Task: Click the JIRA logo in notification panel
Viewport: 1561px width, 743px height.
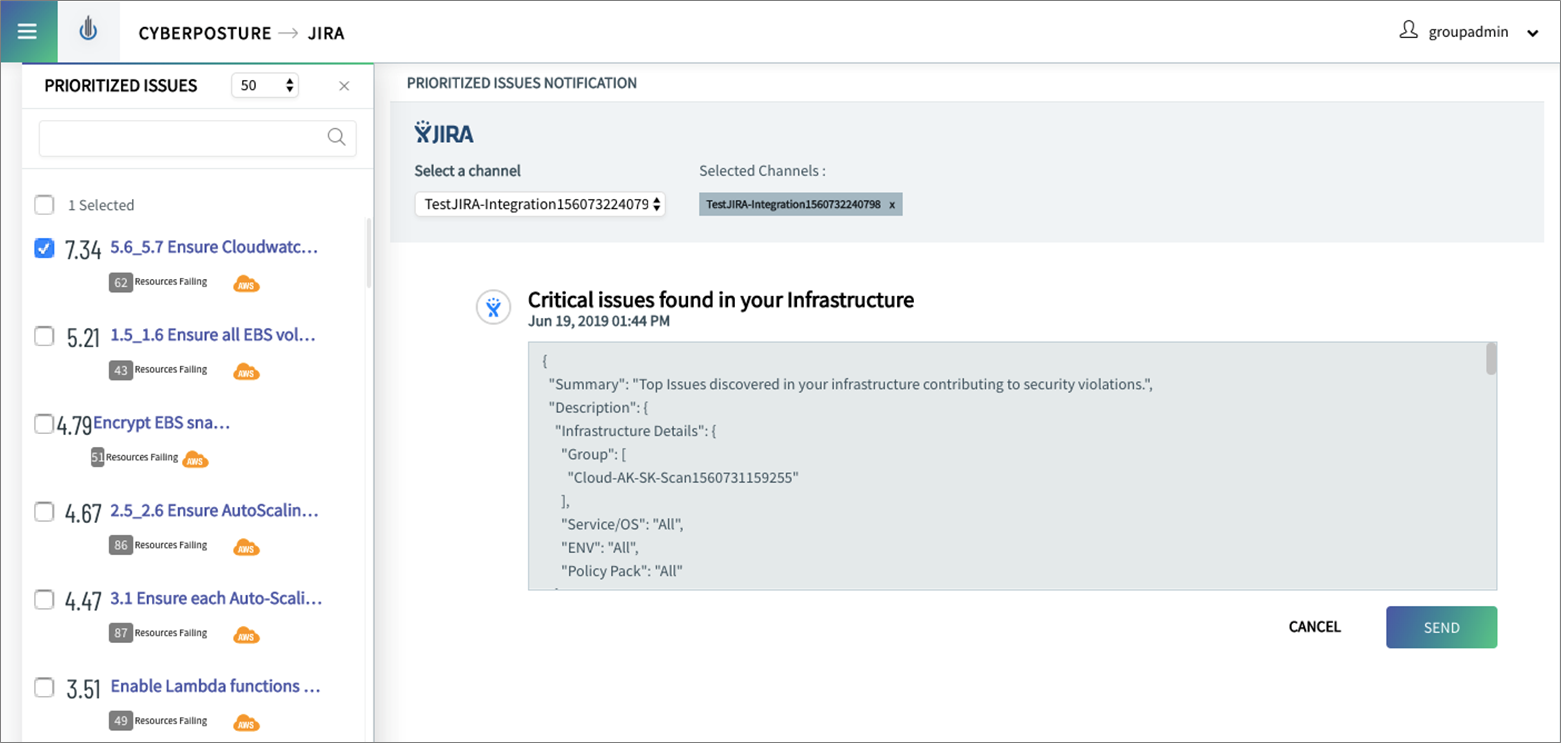Action: [x=444, y=133]
